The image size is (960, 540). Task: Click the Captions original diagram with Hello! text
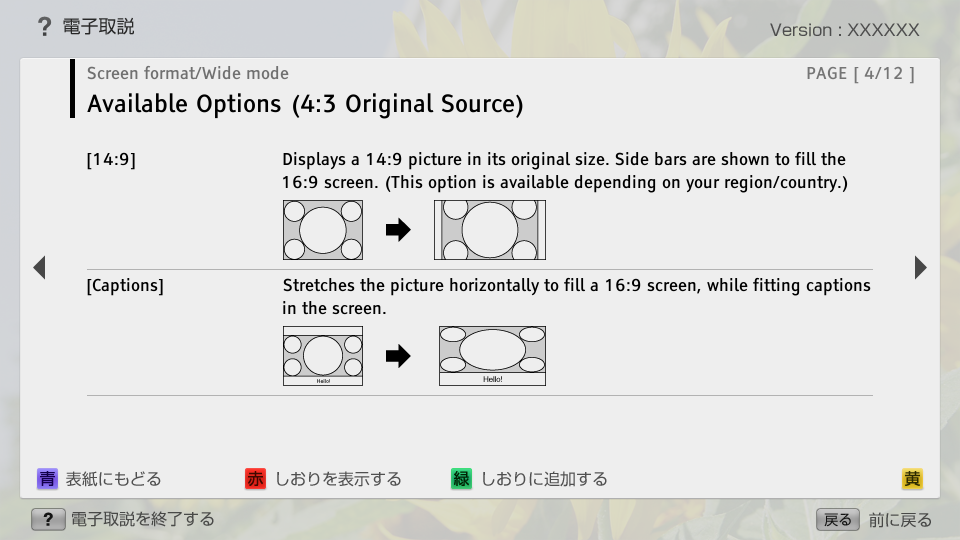point(322,356)
